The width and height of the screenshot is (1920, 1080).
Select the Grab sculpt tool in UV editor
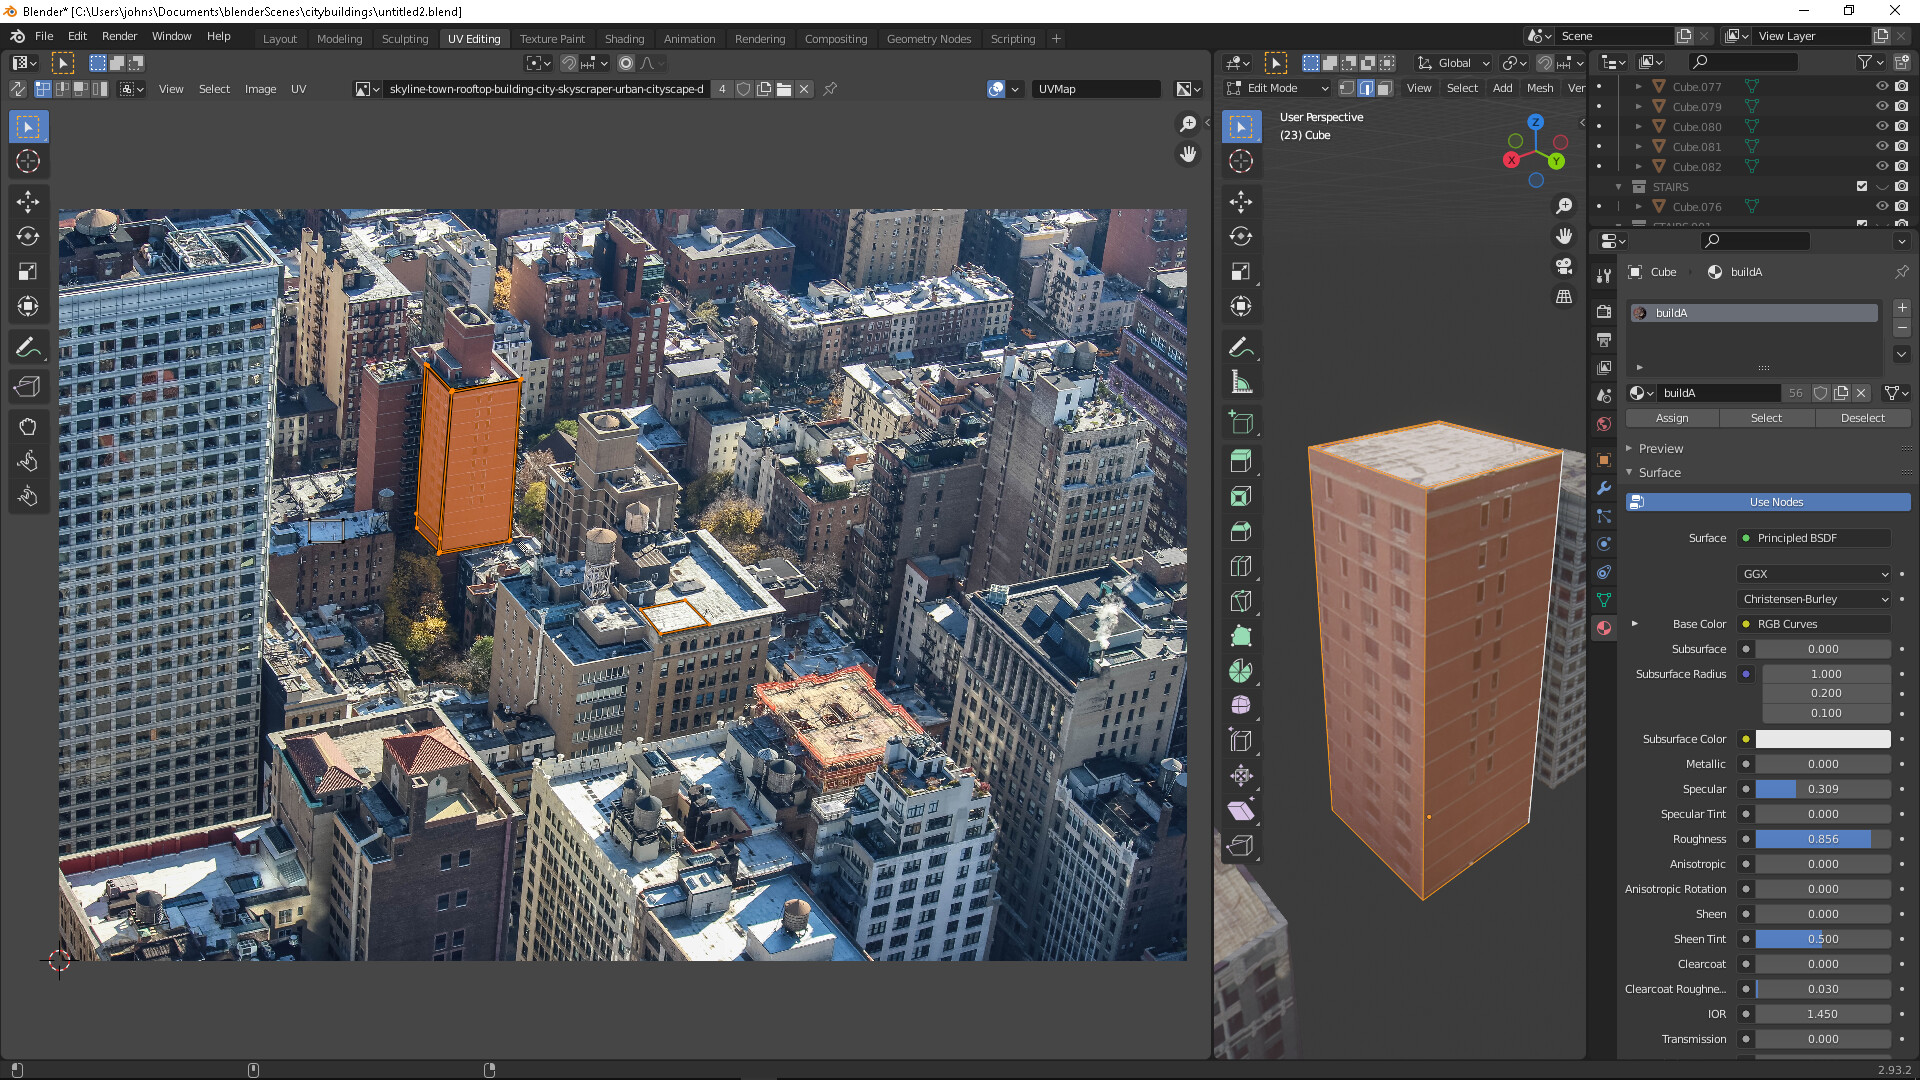(28, 427)
